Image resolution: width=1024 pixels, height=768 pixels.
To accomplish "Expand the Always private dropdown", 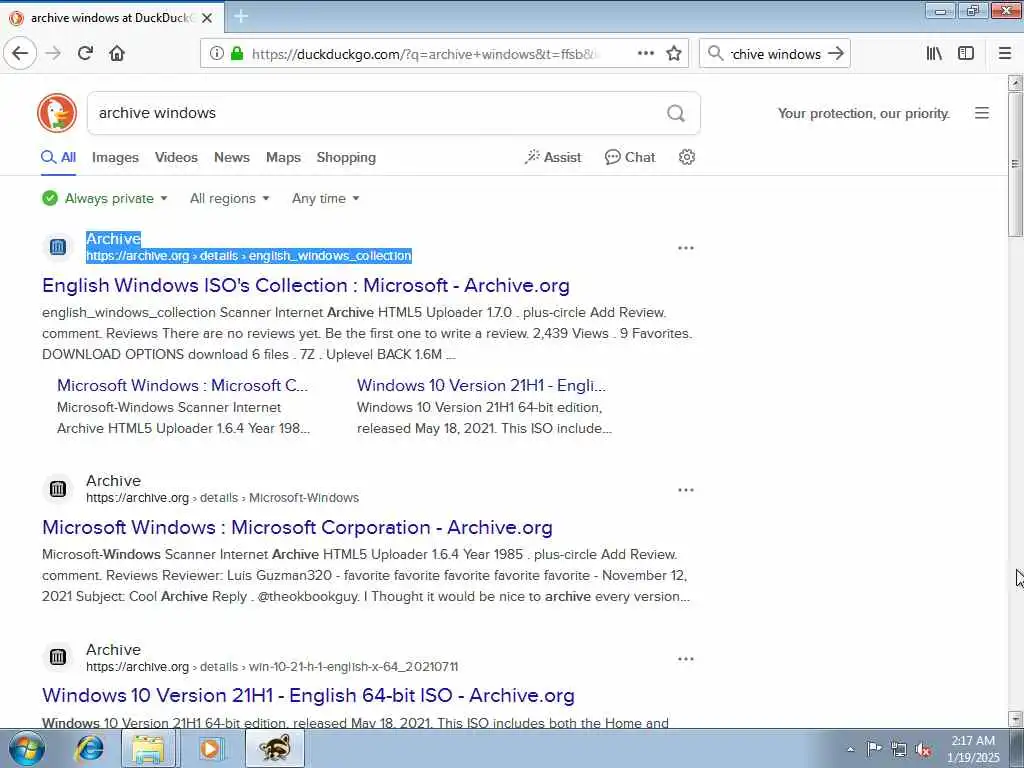I will (x=105, y=198).
